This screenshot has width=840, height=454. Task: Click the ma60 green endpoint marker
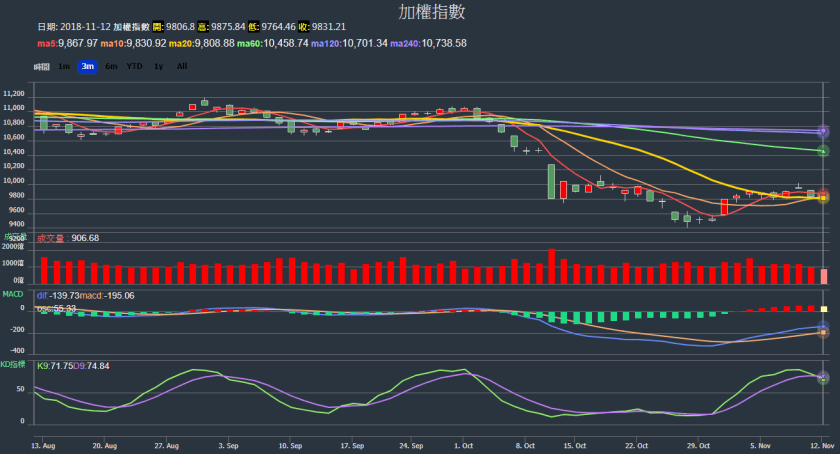click(823, 151)
